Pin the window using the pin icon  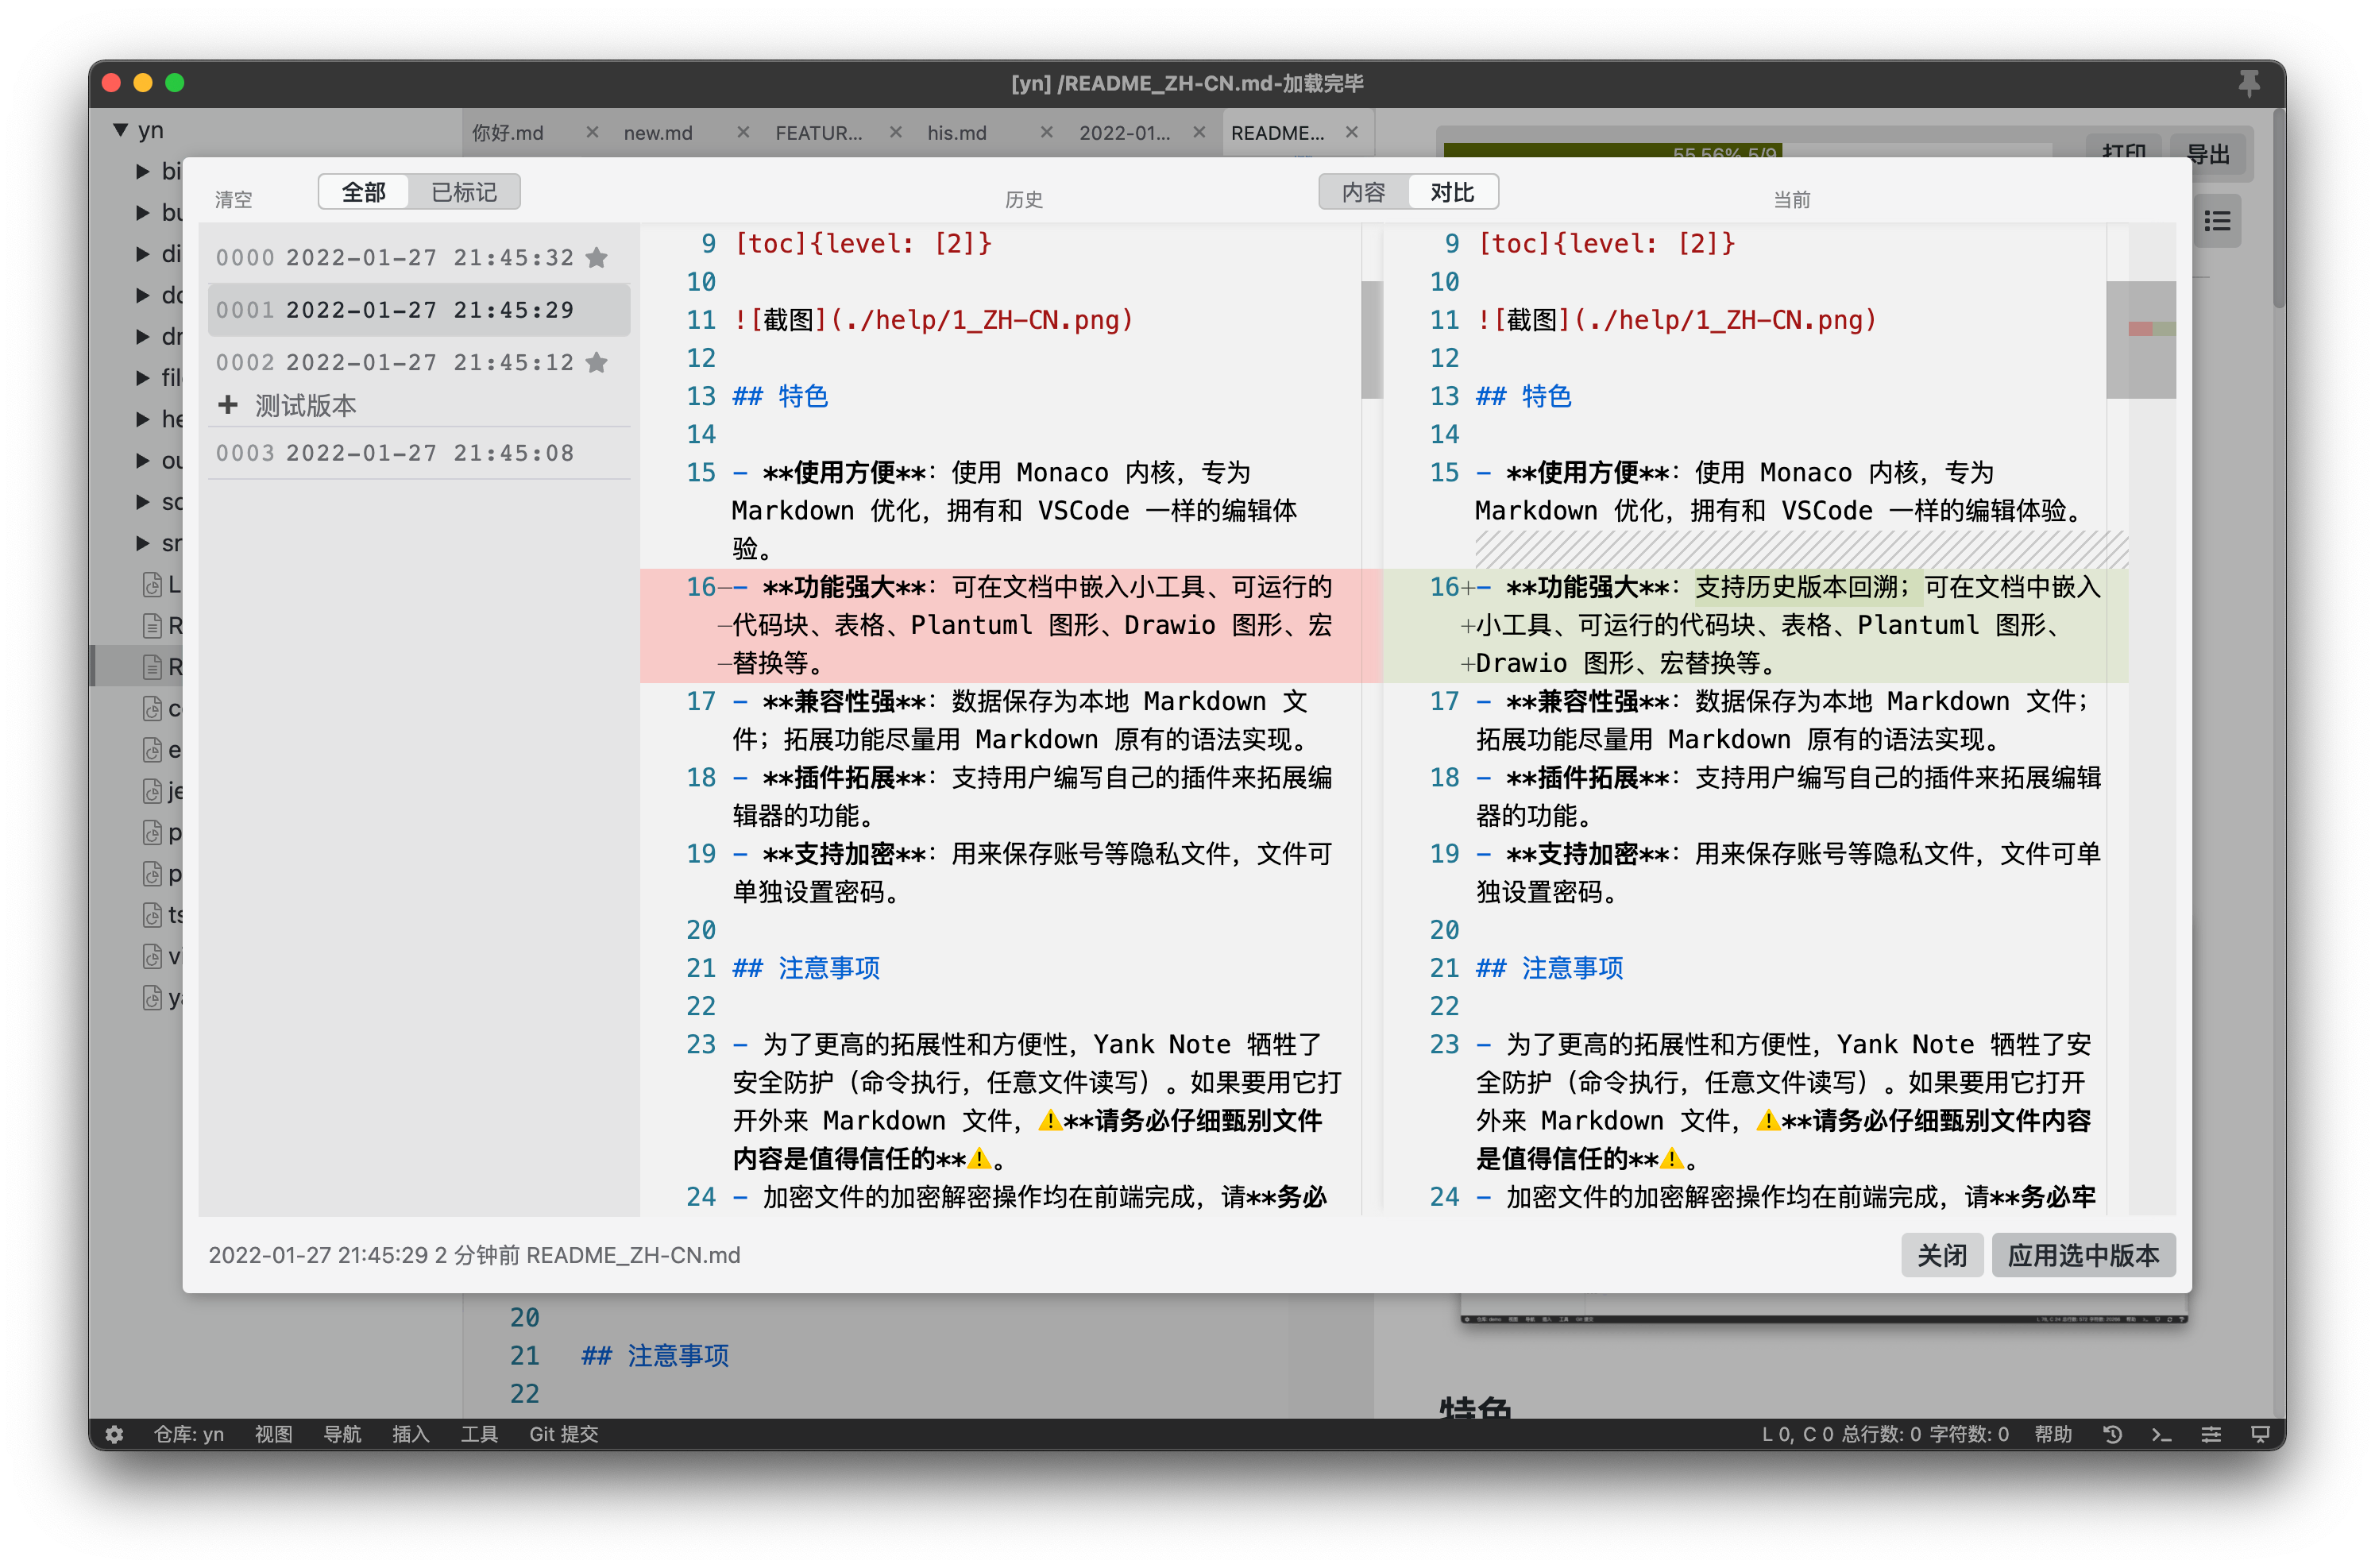point(2249,83)
